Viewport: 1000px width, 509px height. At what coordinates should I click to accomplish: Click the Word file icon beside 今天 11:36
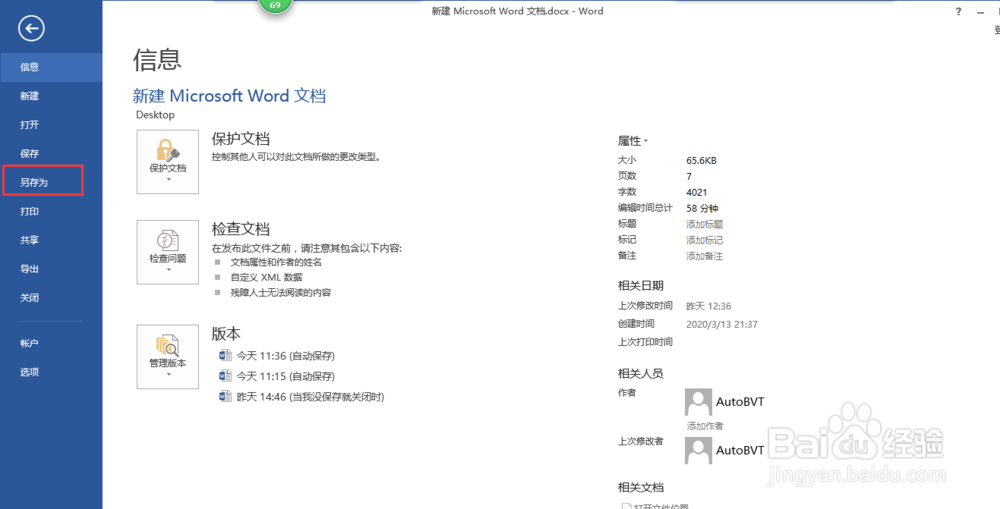pyautogui.click(x=225, y=355)
